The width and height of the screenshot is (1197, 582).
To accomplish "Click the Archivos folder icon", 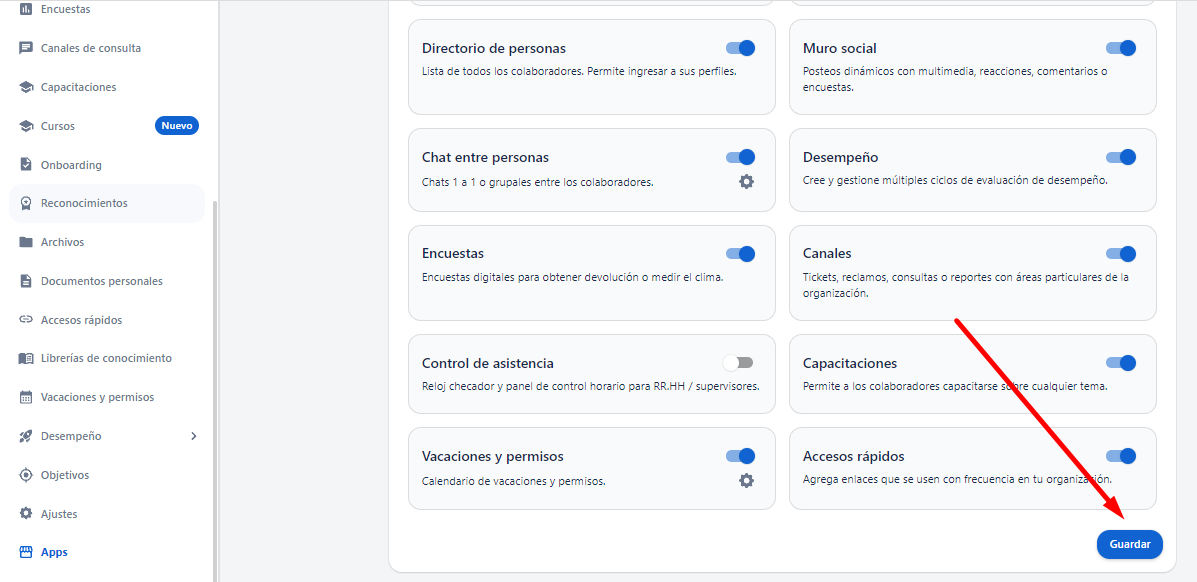I will [26, 242].
